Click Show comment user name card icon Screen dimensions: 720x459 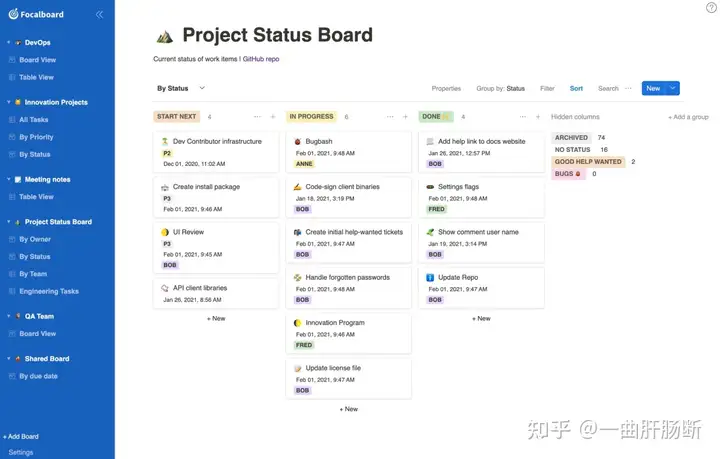pos(430,232)
